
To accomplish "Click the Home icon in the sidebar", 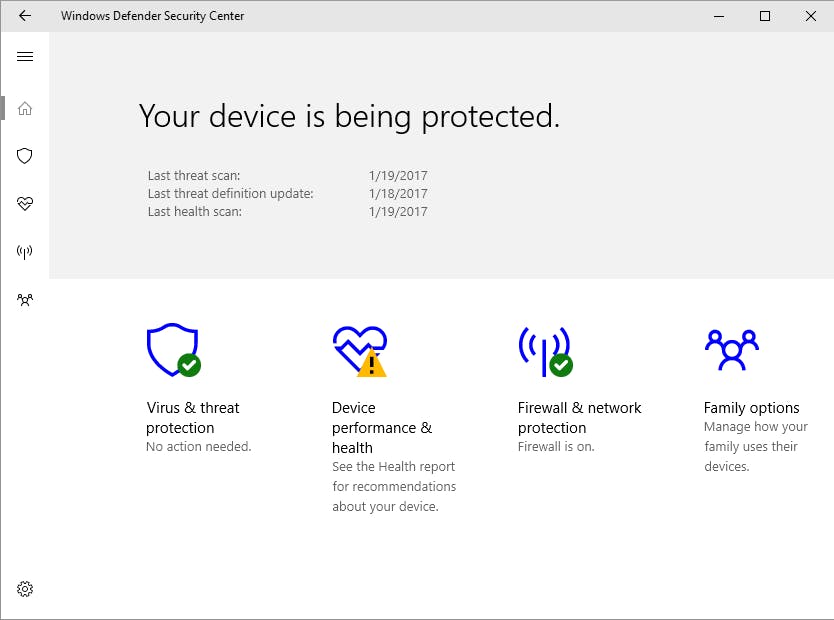I will coord(25,108).
